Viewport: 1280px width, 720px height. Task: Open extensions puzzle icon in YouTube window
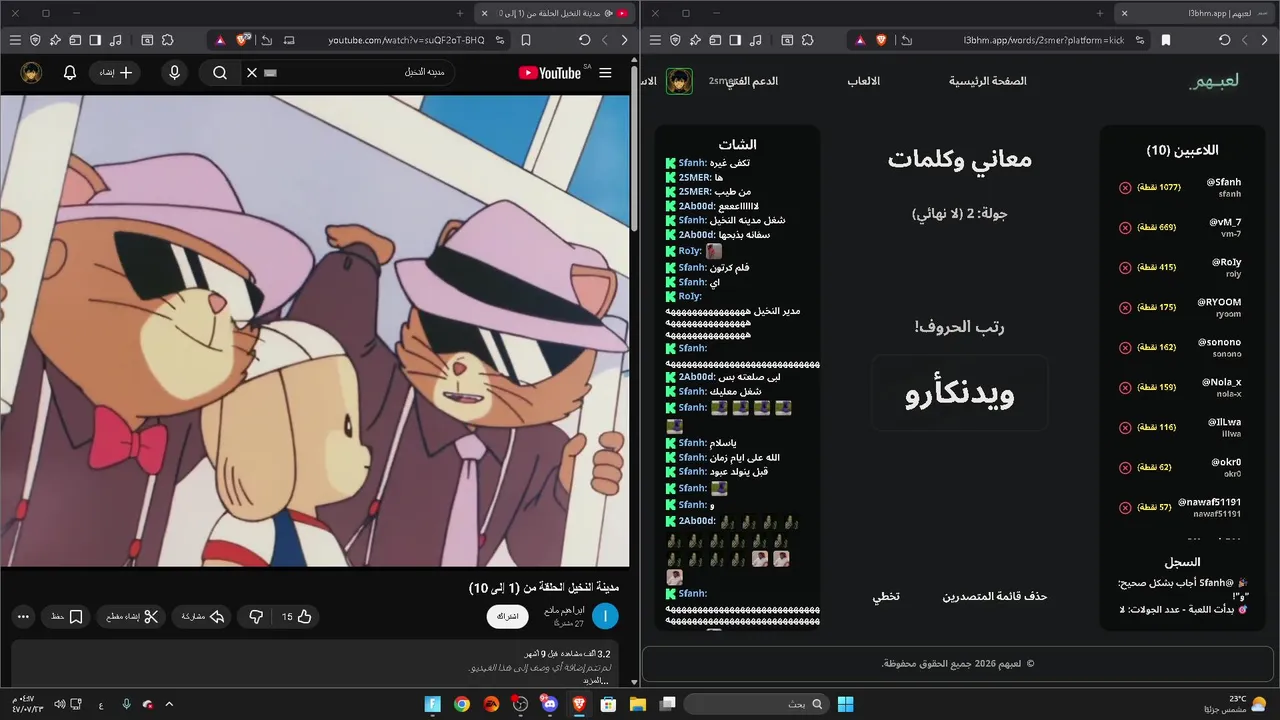point(167,40)
